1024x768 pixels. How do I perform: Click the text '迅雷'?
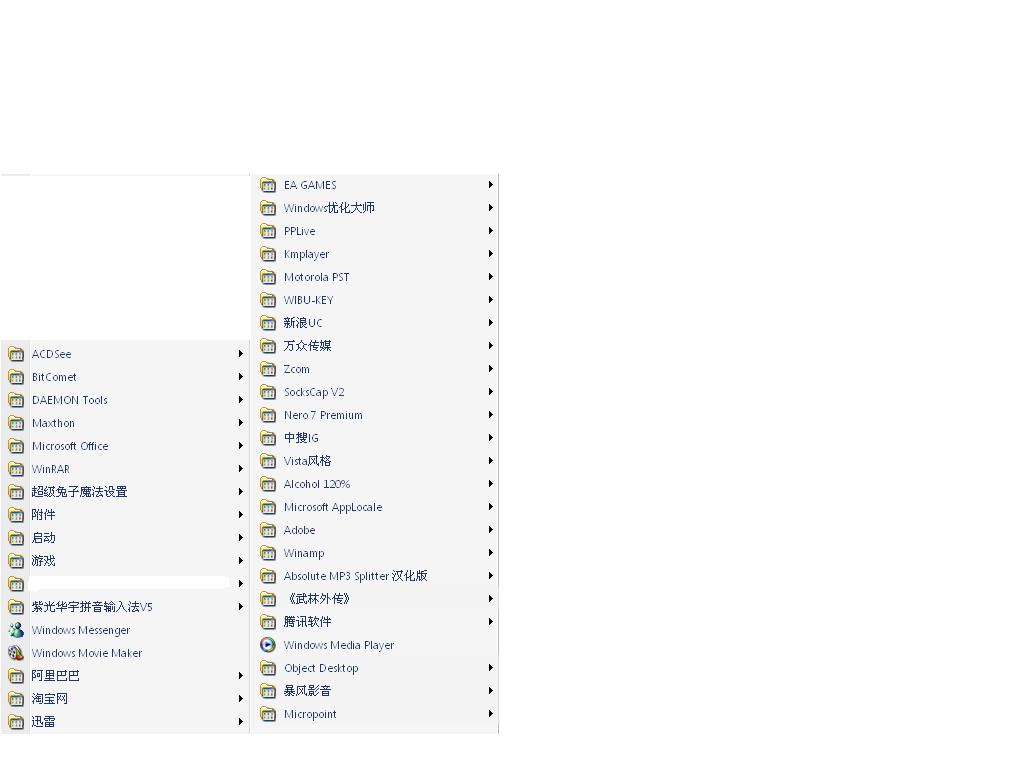pyautogui.click(x=43, y=722)
